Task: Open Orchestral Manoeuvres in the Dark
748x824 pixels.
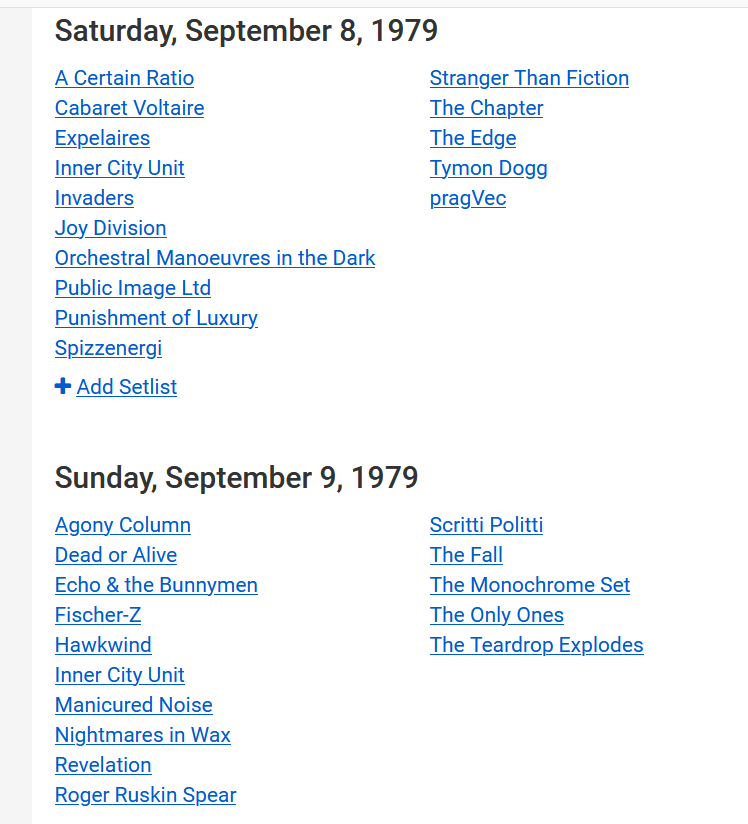Action: click(215, 258)
